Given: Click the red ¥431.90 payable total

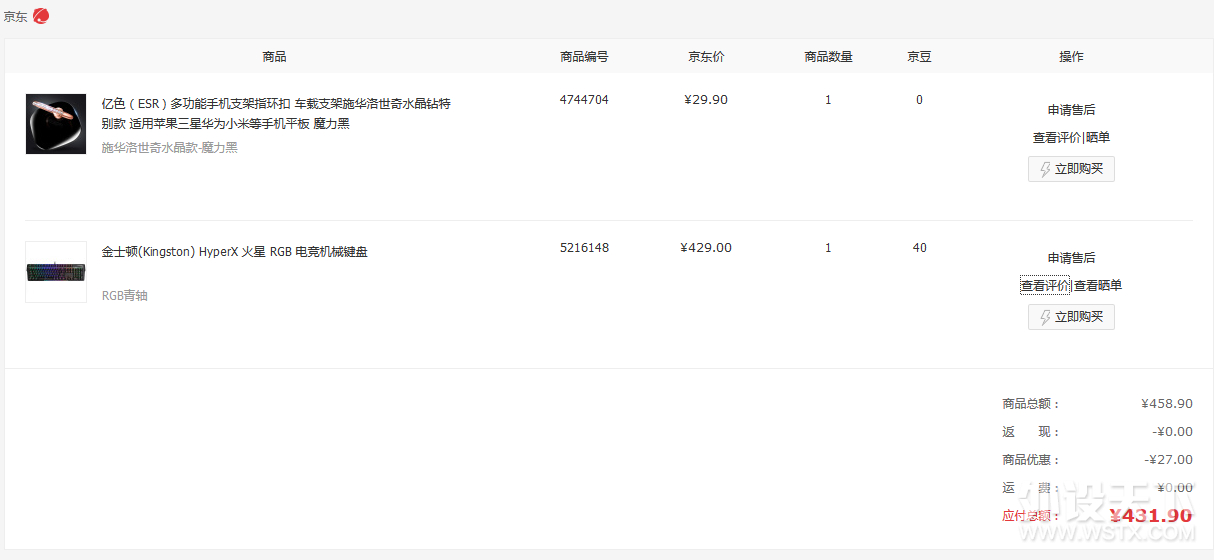Looking at the screenshot, I should click(1150, 516).
